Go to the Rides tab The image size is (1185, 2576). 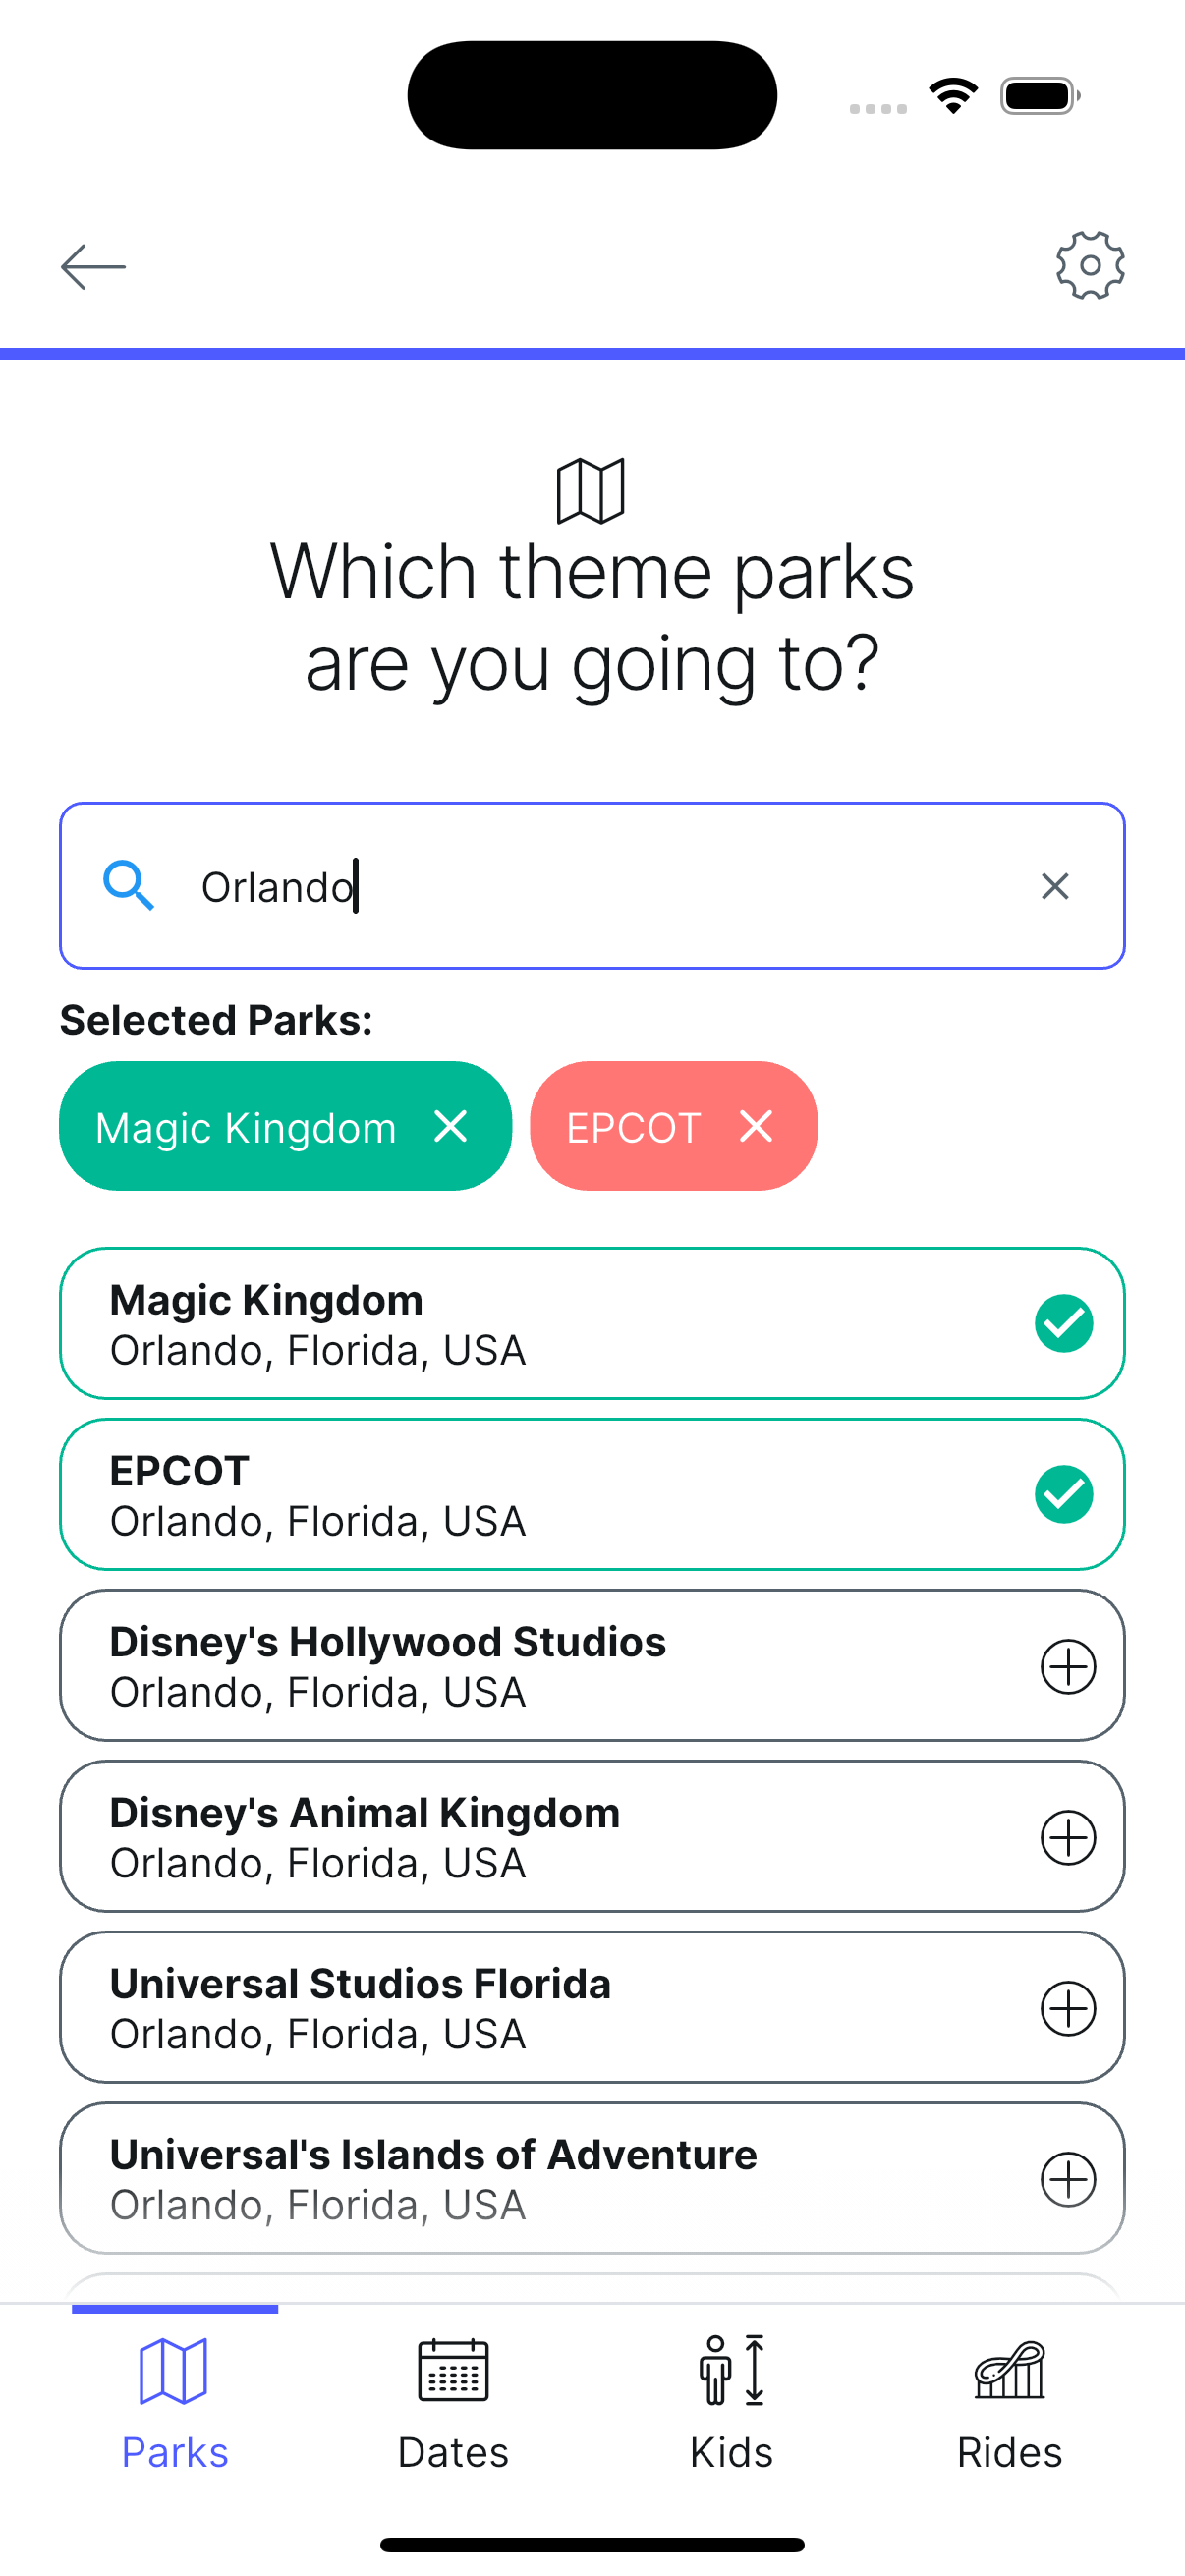pyautogui.click(x=1009, y=2404)
